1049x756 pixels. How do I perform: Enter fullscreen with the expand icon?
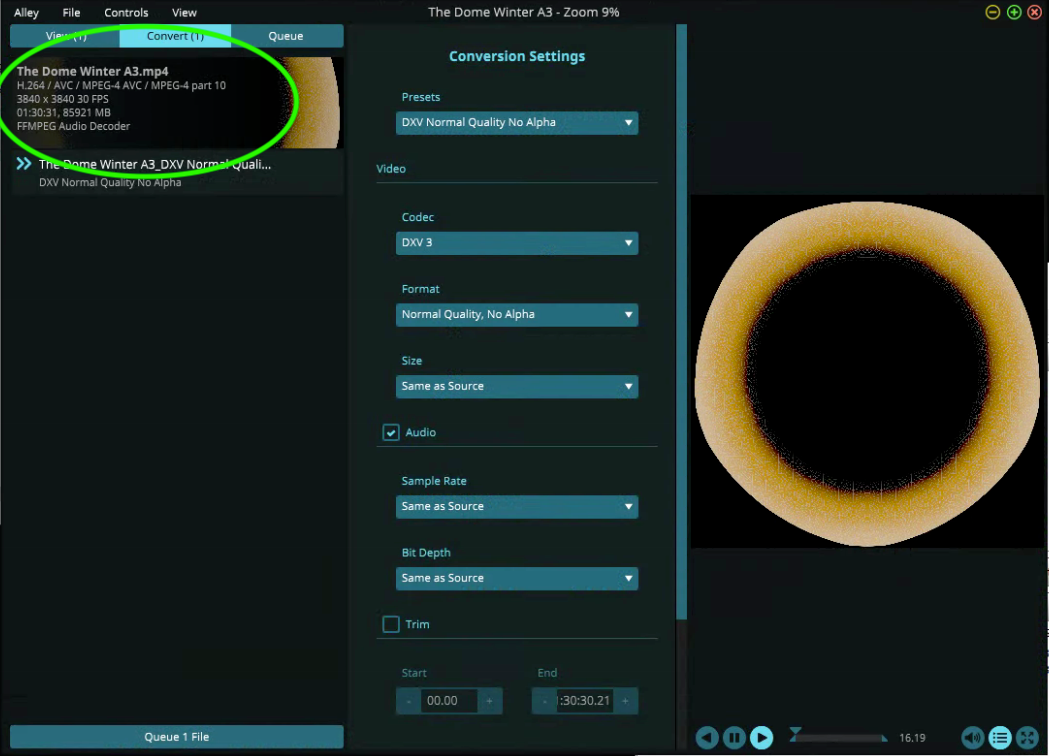[x=1026, y=738]
